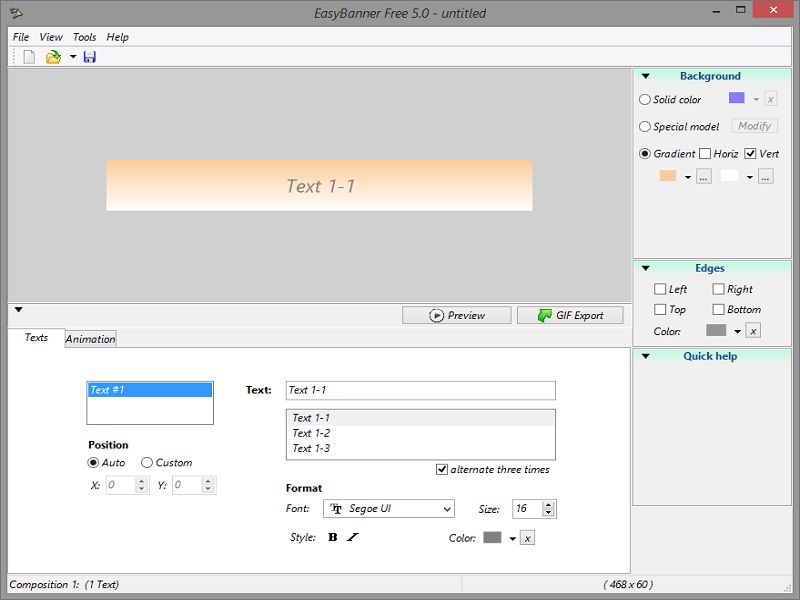The image size is (800, 600).
Task: Select Text #1 in the texts list
Action: (149, 390)
